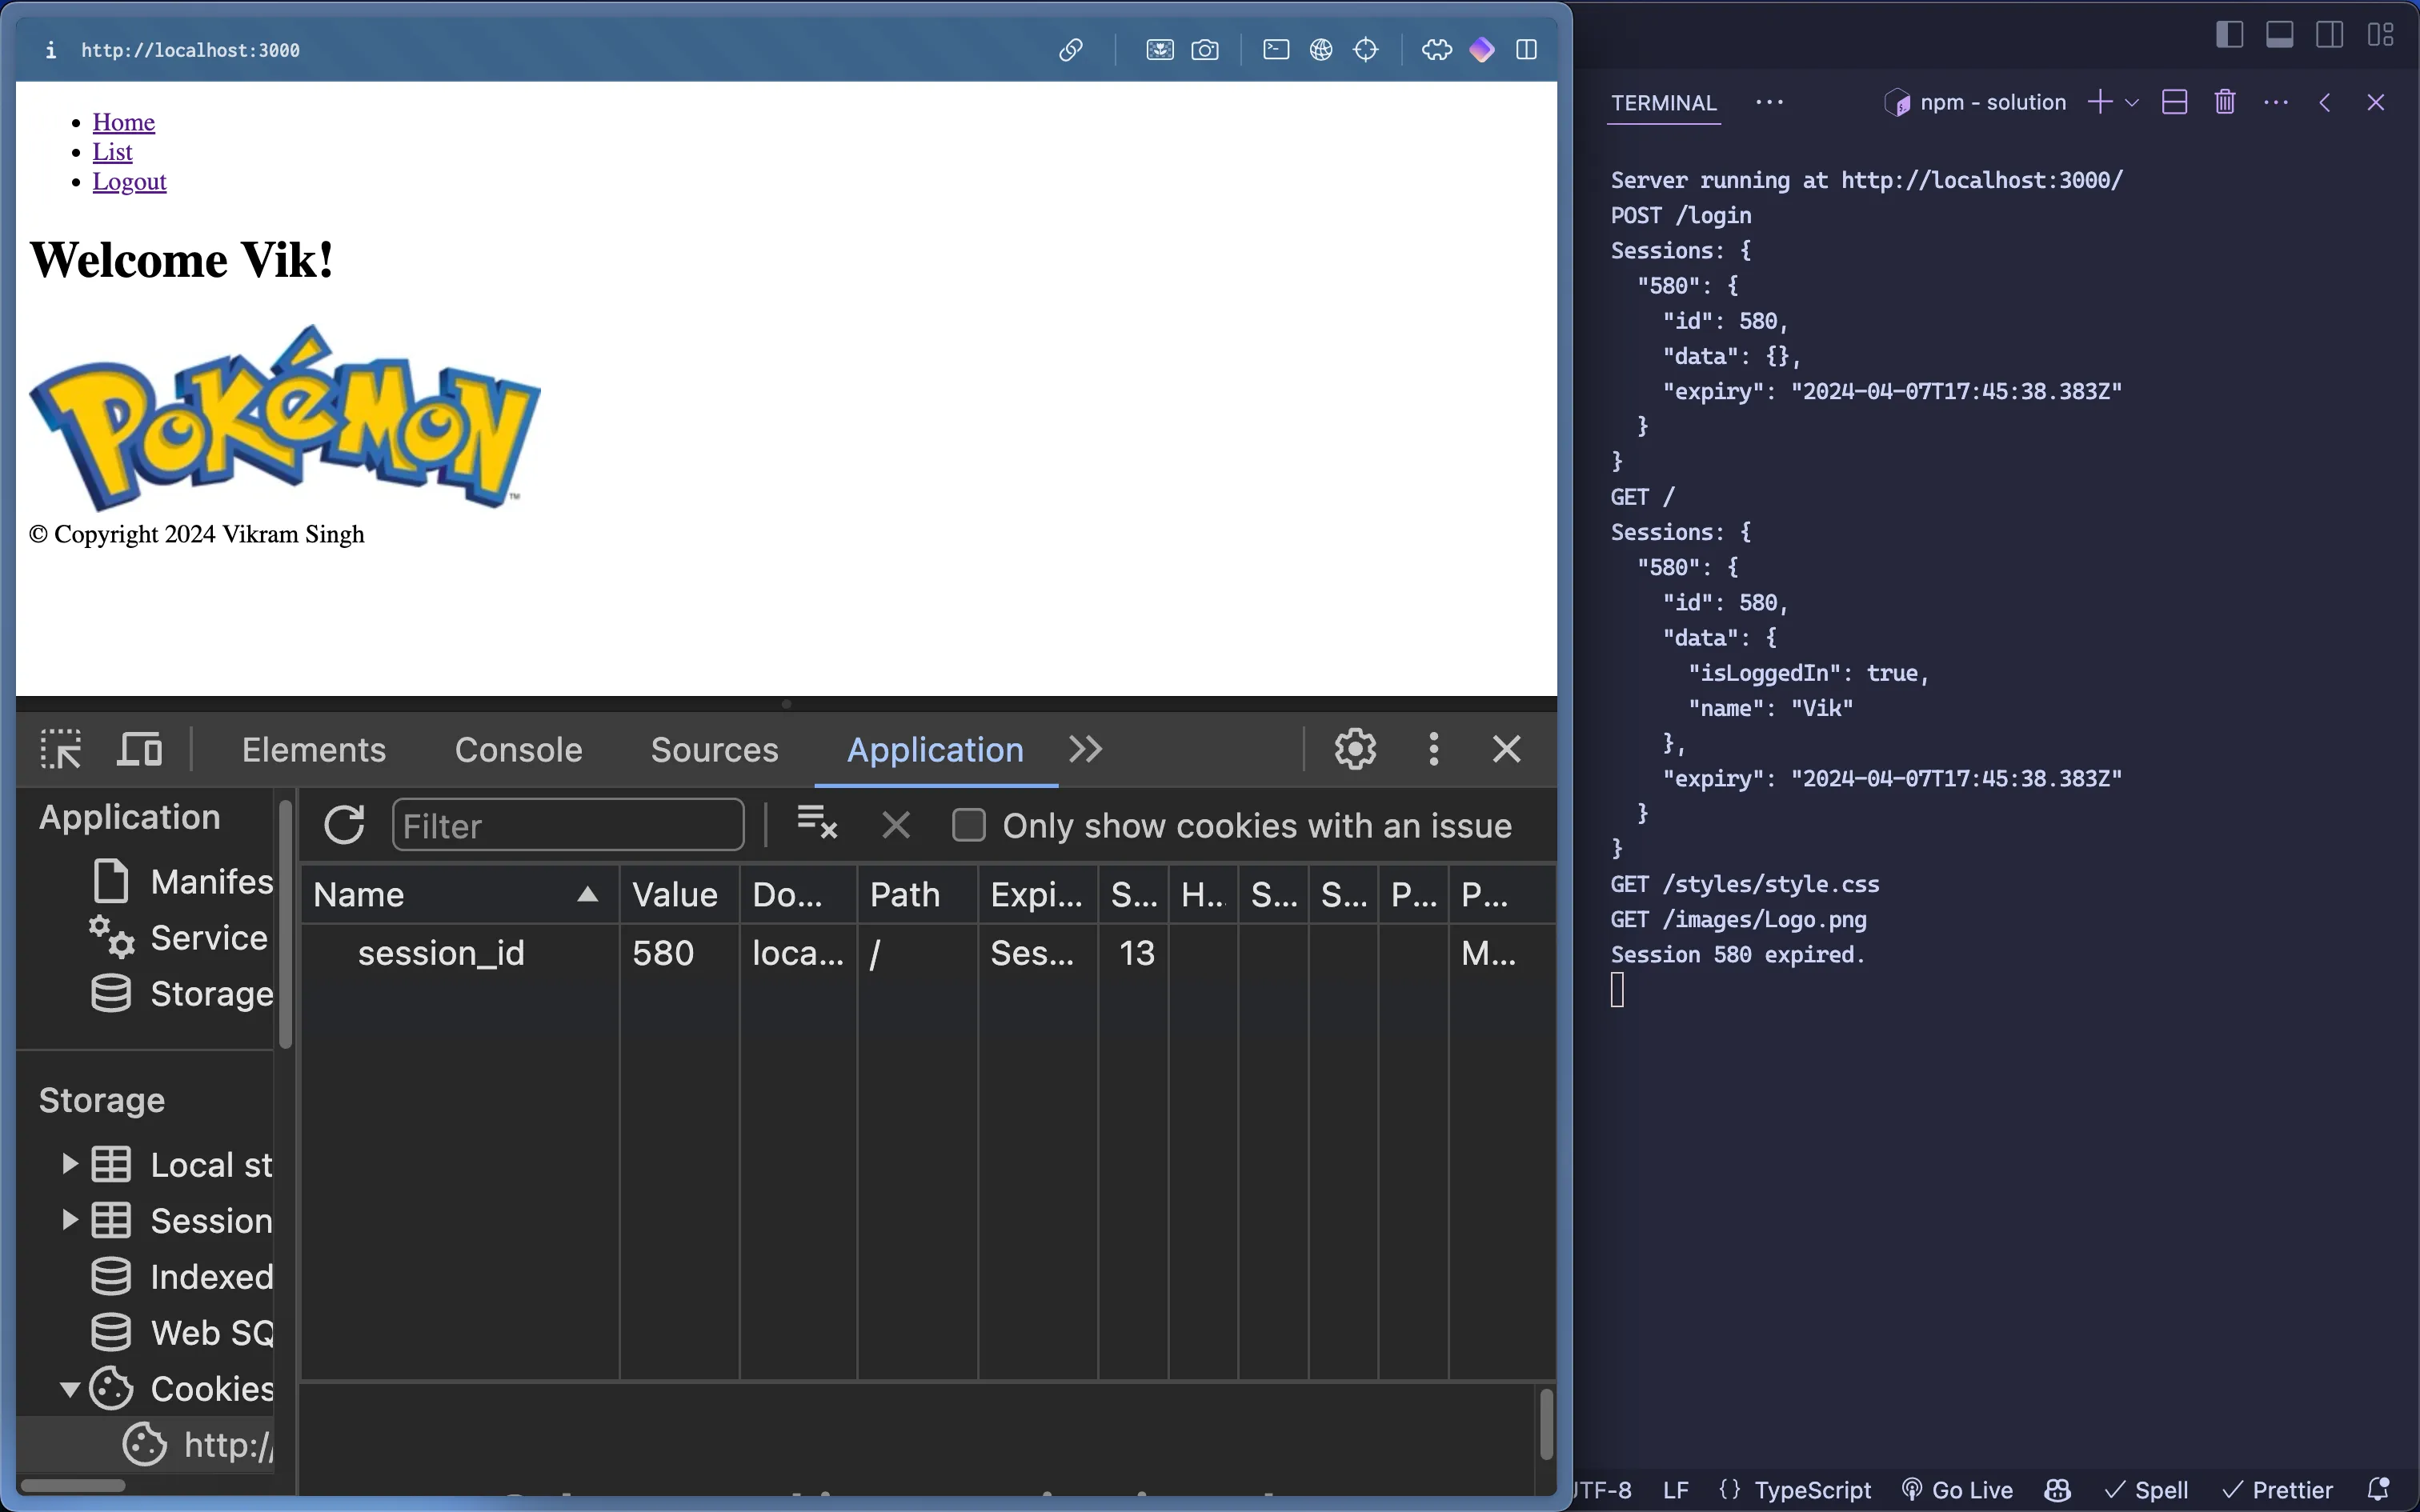This screenshot has height=1512, width=2420.
Task: Create a new terminal with the plus icon
Action: tap(2101, 102)
